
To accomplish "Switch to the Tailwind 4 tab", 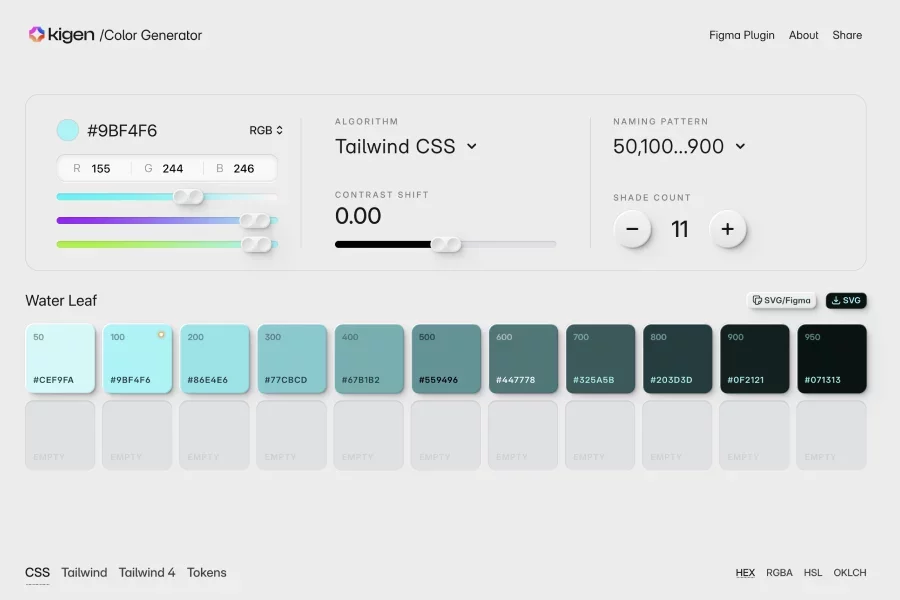I will [147, 573].
